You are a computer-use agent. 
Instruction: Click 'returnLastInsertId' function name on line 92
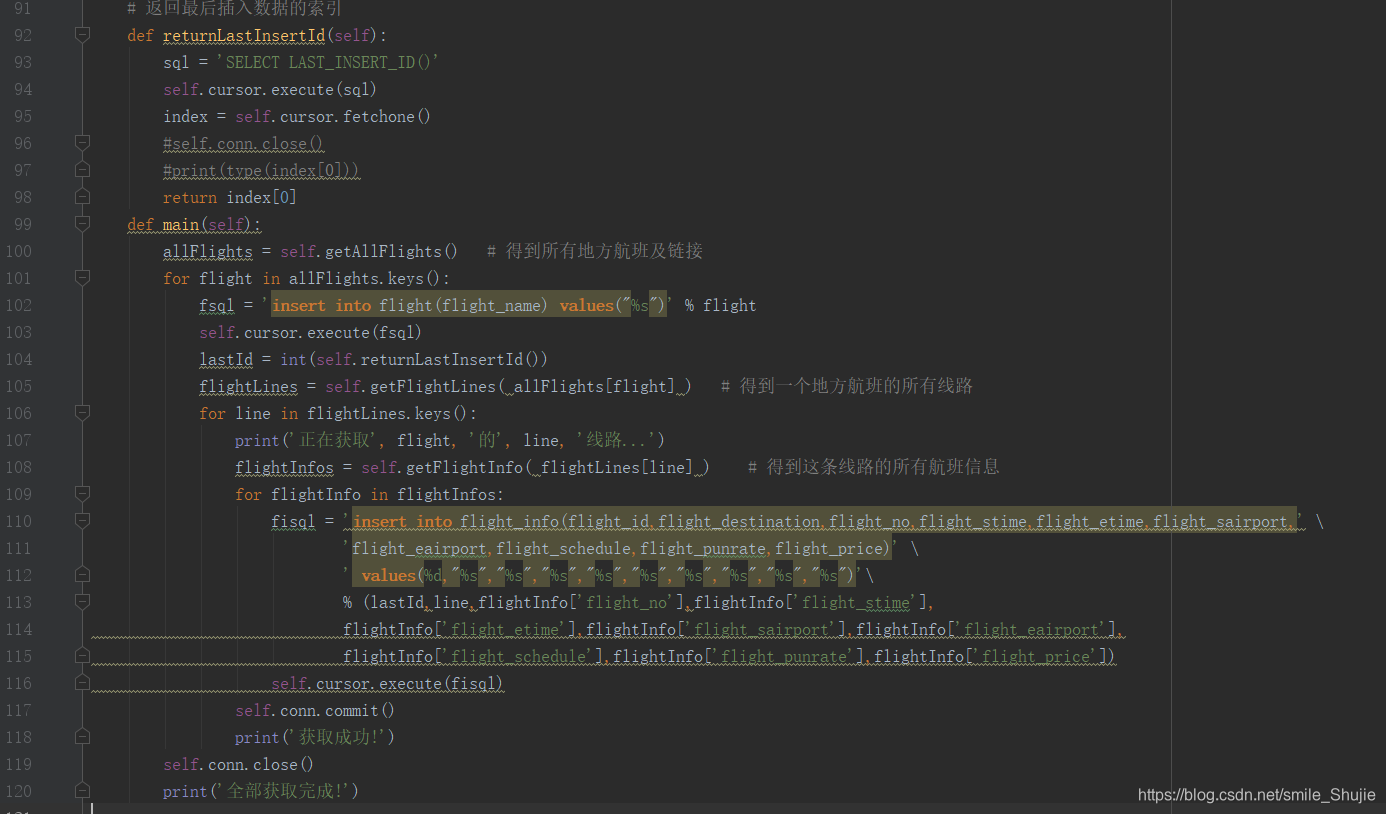coord(244,35)
